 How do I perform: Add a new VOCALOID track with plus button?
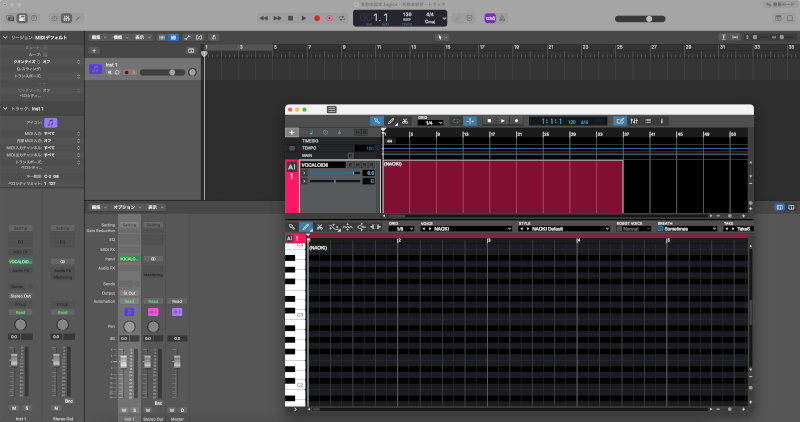(x=292, y=132)
